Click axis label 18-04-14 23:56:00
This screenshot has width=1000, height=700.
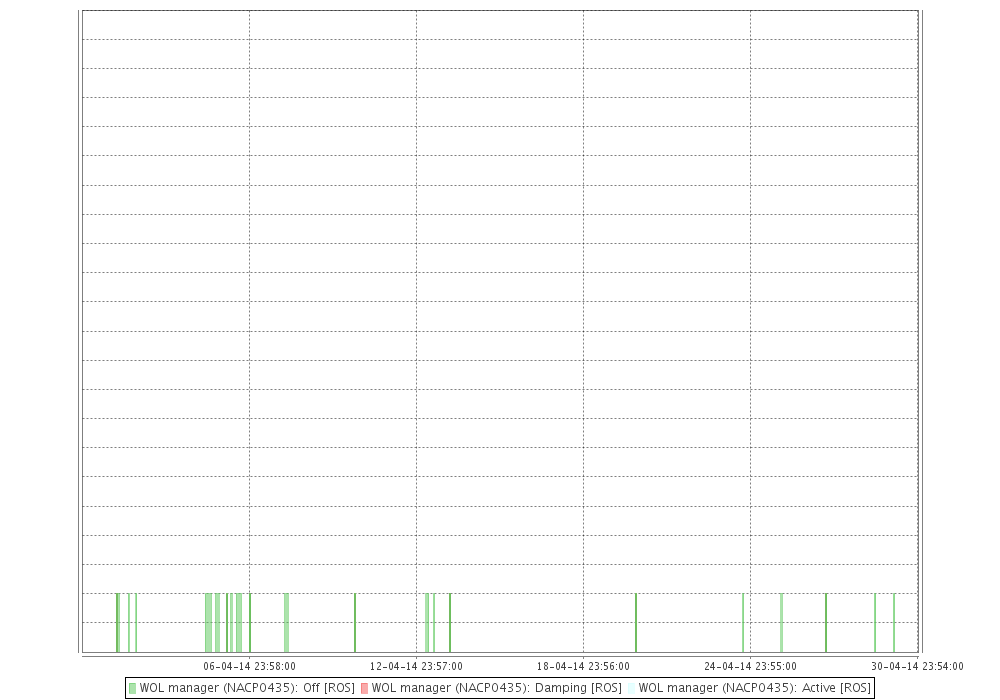tap(583, 666)
